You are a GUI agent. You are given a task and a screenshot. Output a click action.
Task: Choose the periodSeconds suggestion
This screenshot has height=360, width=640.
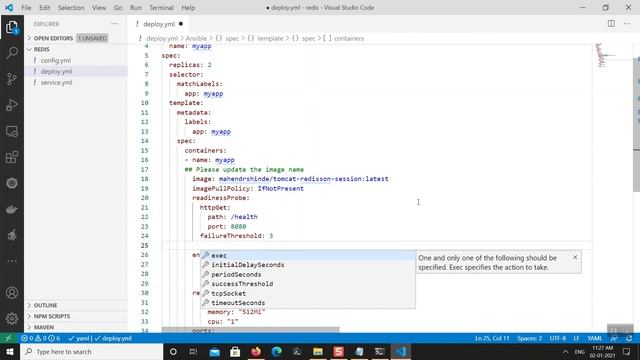pos(308,274)
